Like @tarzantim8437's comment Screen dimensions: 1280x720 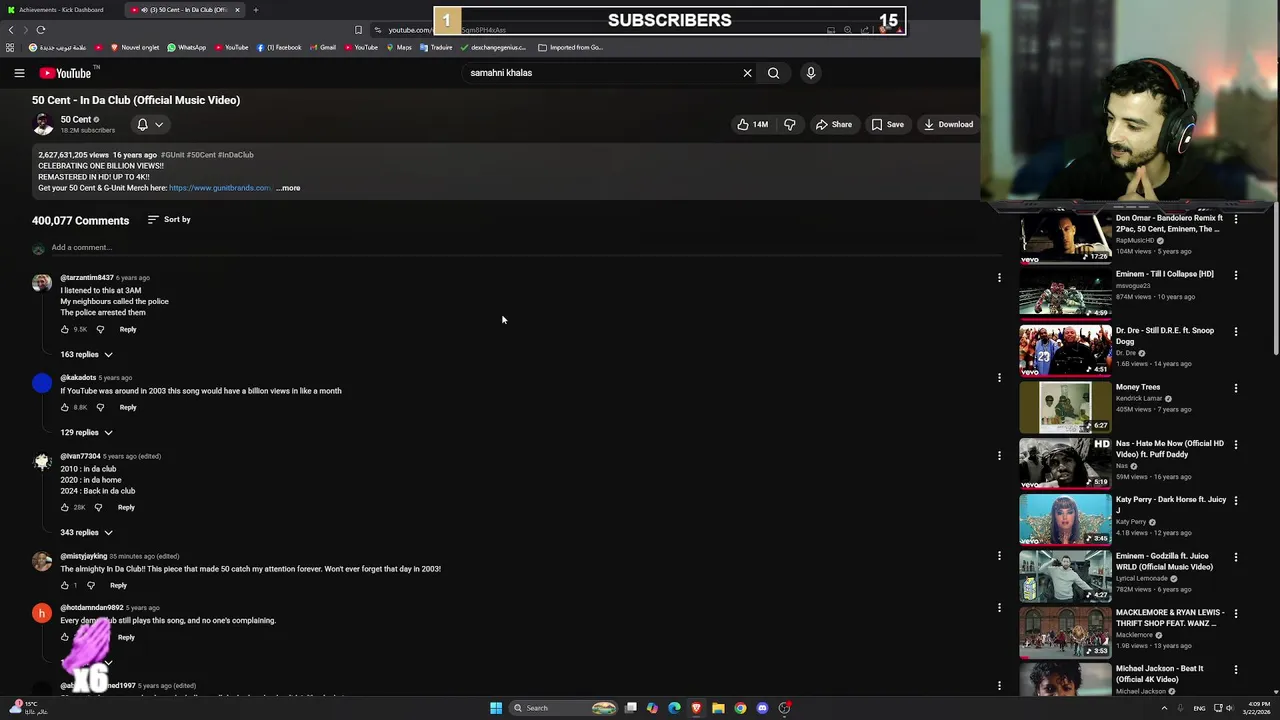point(65,329)
